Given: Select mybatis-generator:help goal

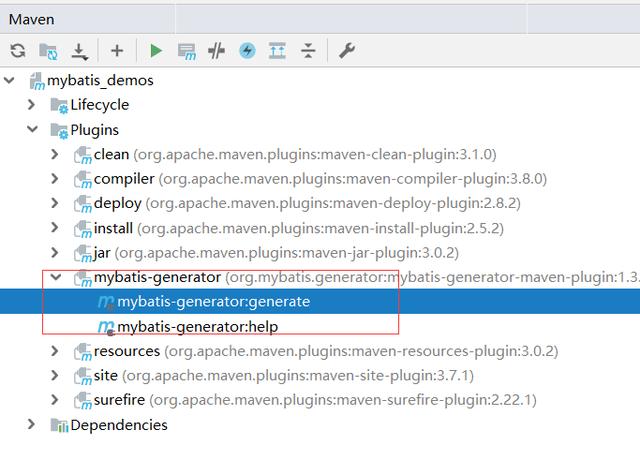Looking at the screenshot, I should point(198,327).
